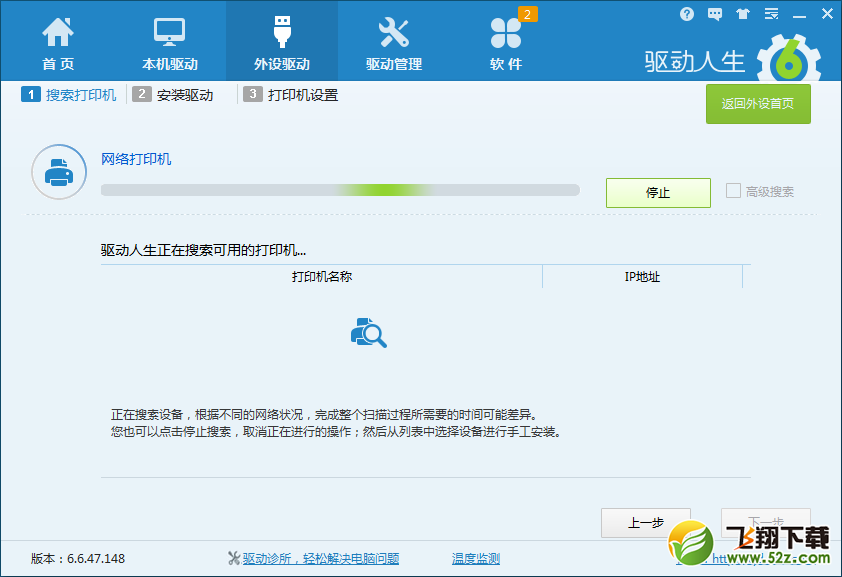This screenshot has width=842, height=577.
Task: Click the IP地址 column header
Action: point(642,276)
